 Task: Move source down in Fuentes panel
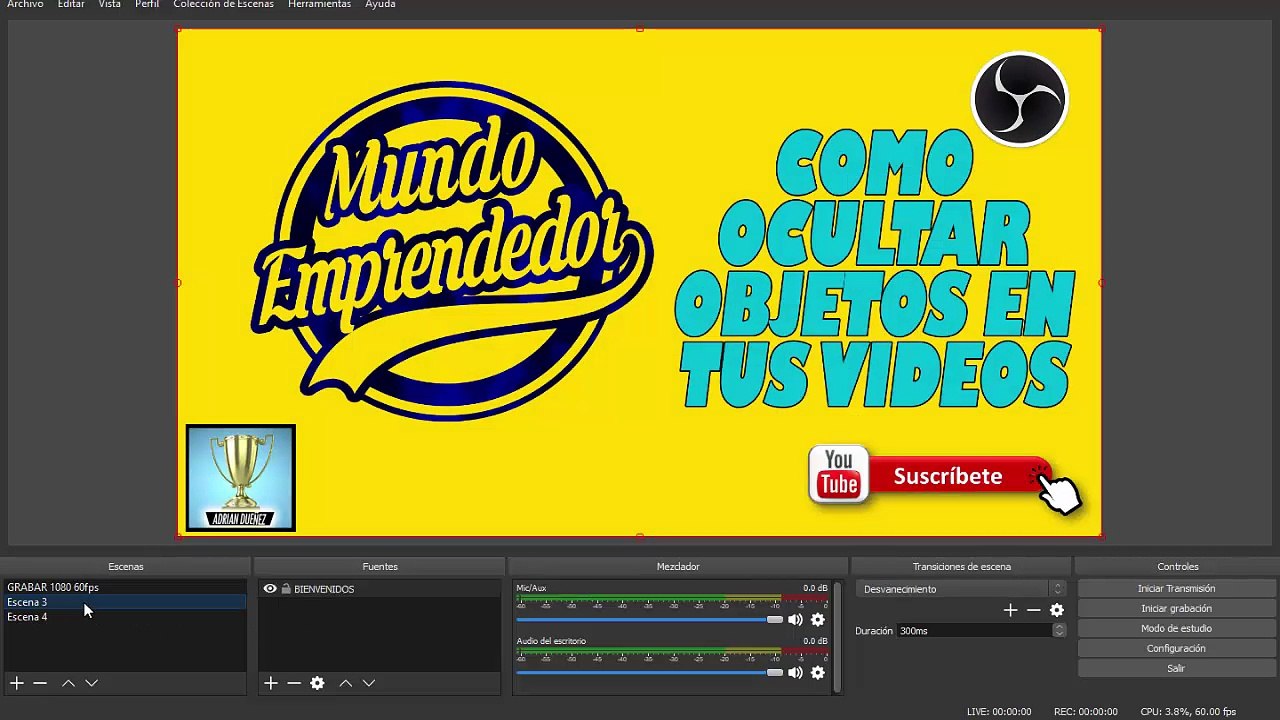[369, 683]
